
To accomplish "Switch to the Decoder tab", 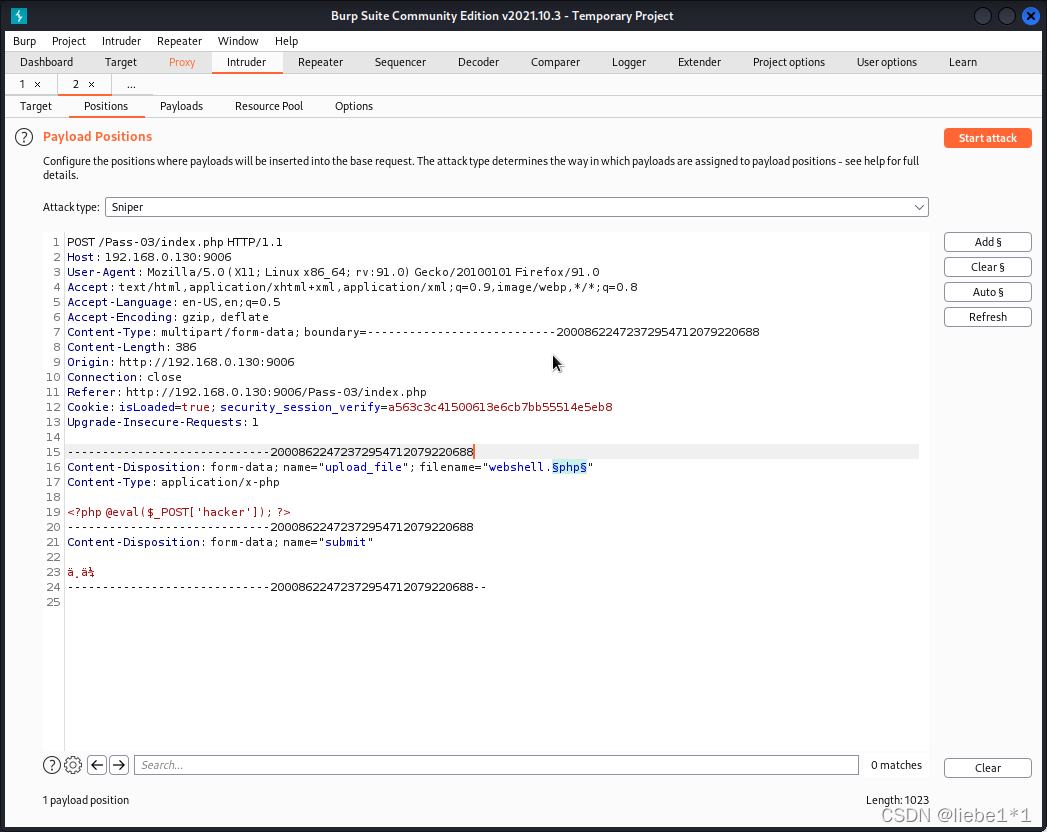I will (x=478, y=62).
